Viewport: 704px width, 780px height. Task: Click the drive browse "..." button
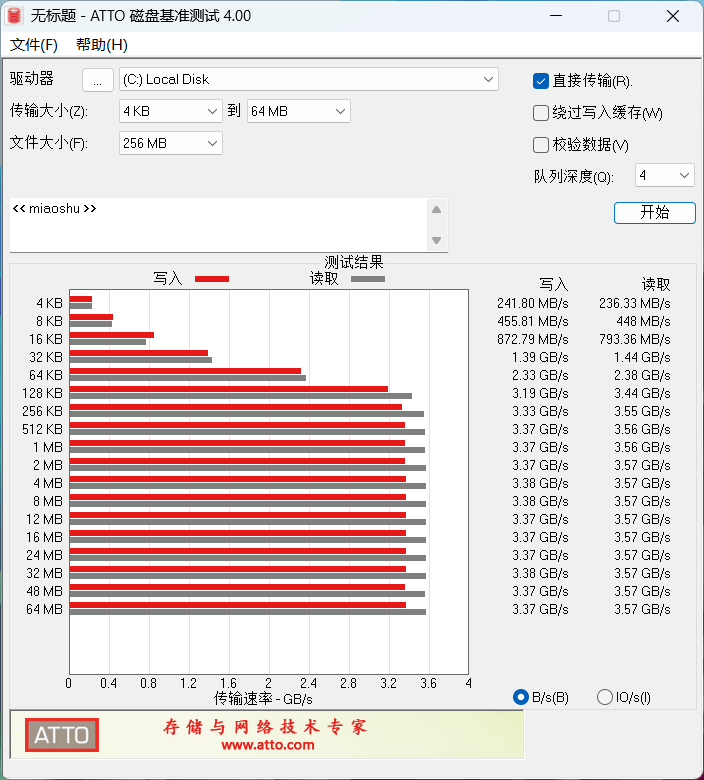click(x=98, y=80)
